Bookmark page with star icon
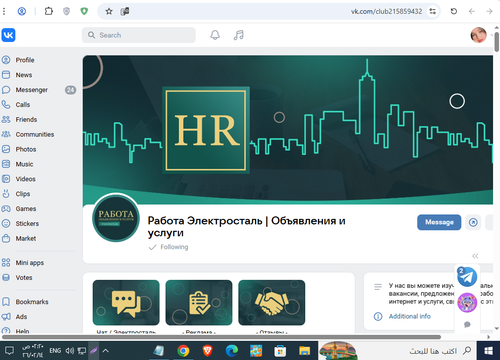This screenshot has height=360, width=500. pos(109,12)
